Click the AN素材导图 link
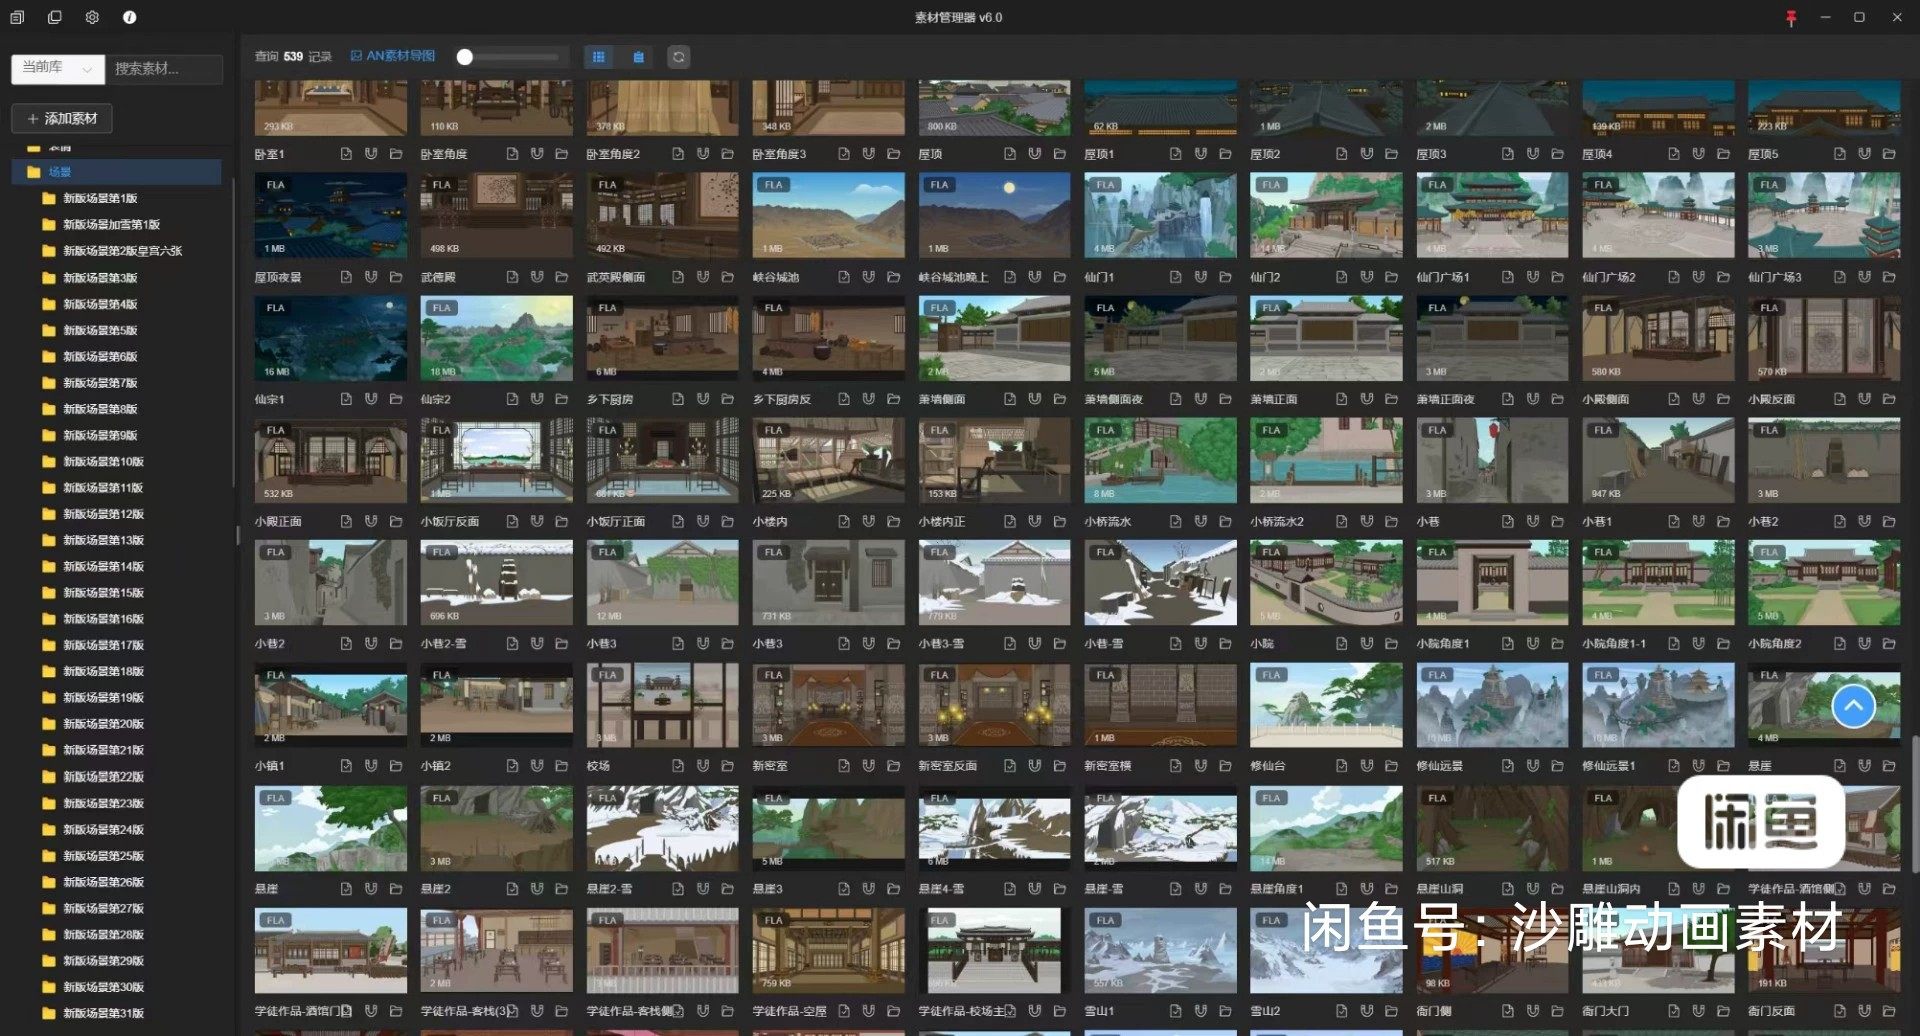 393,56
